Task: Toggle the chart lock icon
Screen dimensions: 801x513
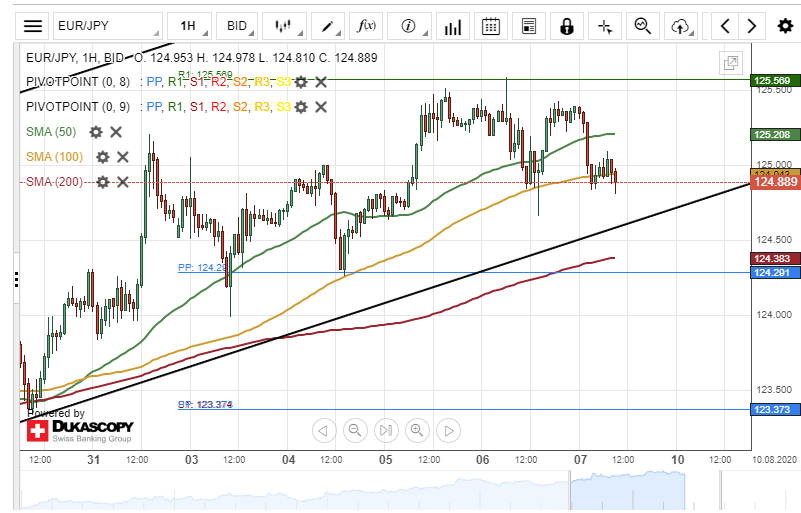Action: [567, 26]
